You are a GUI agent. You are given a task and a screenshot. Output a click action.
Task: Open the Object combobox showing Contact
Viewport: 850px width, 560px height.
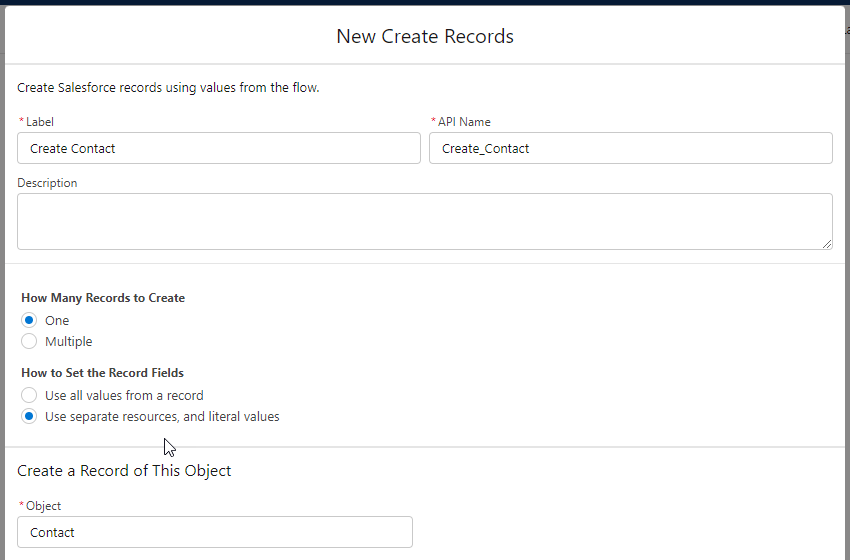point(215,532)
